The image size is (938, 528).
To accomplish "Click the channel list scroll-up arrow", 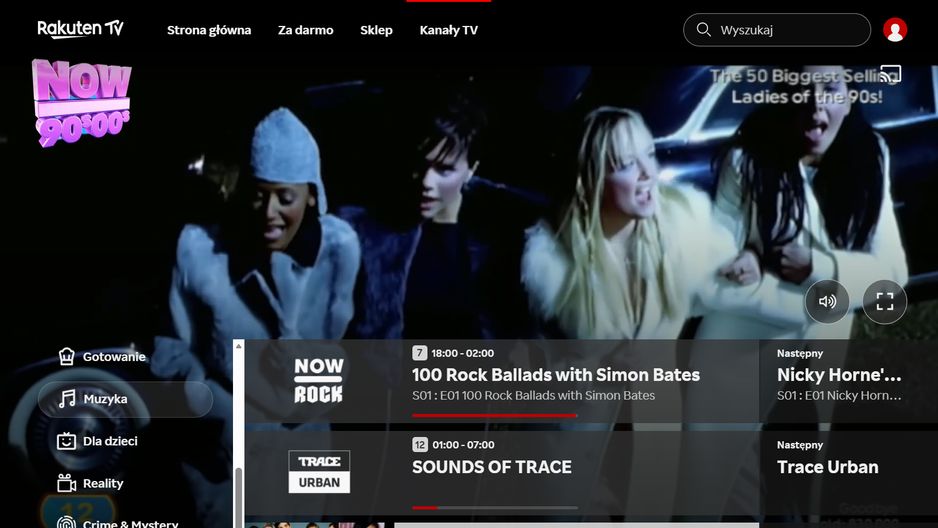I will tap(239, 346).
